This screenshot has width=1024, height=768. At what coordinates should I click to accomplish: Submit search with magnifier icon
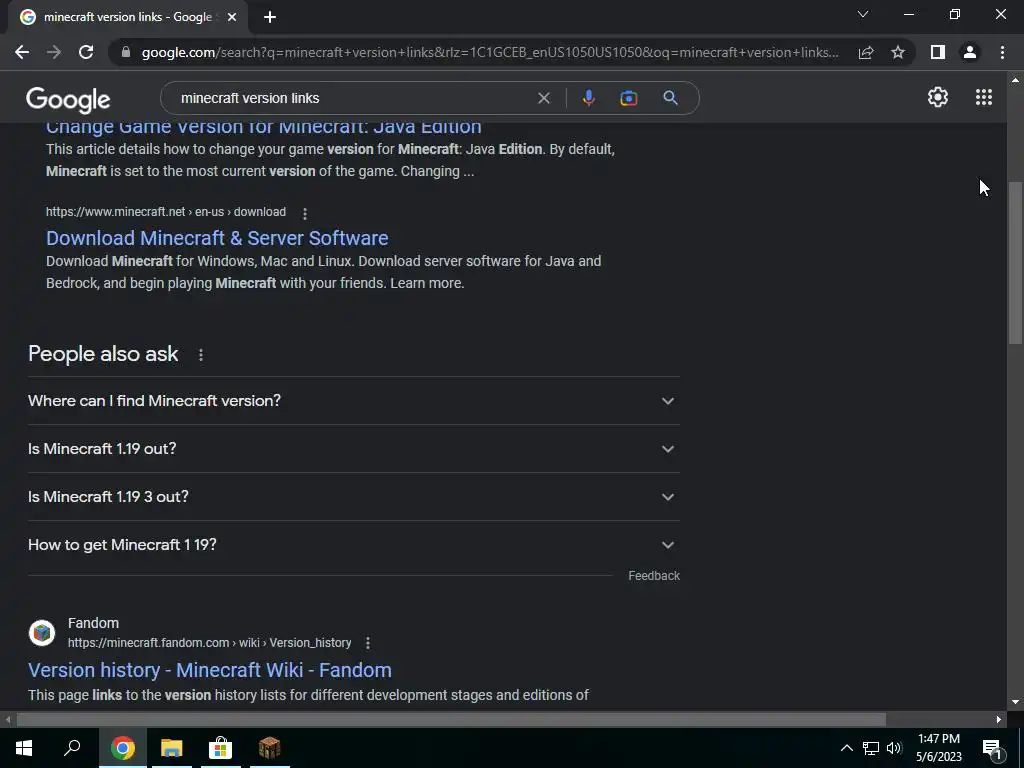coord(670,98)
